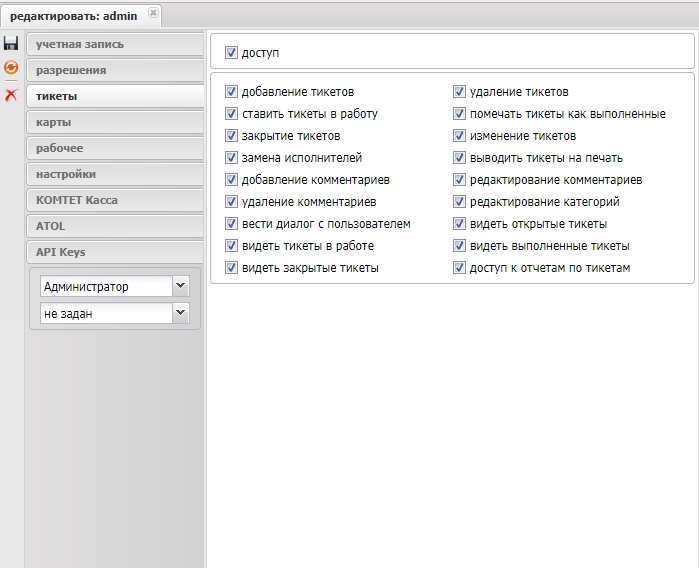
Task: Click the red X delete icon
Action: [11, 94]
